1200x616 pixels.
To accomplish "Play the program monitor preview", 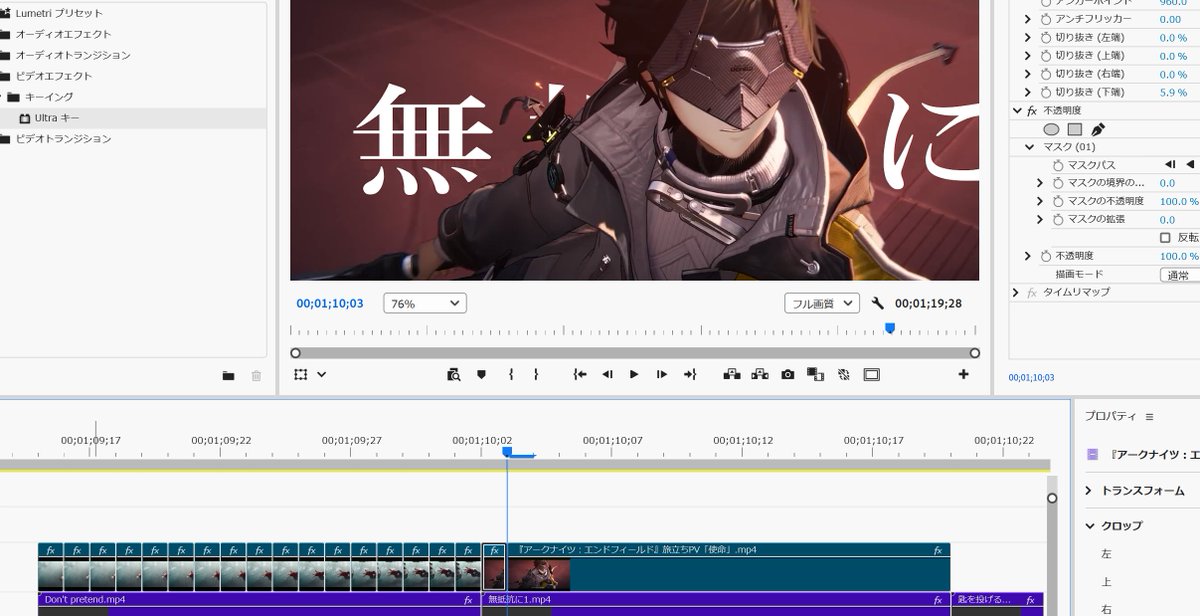I will pos(634,375).
